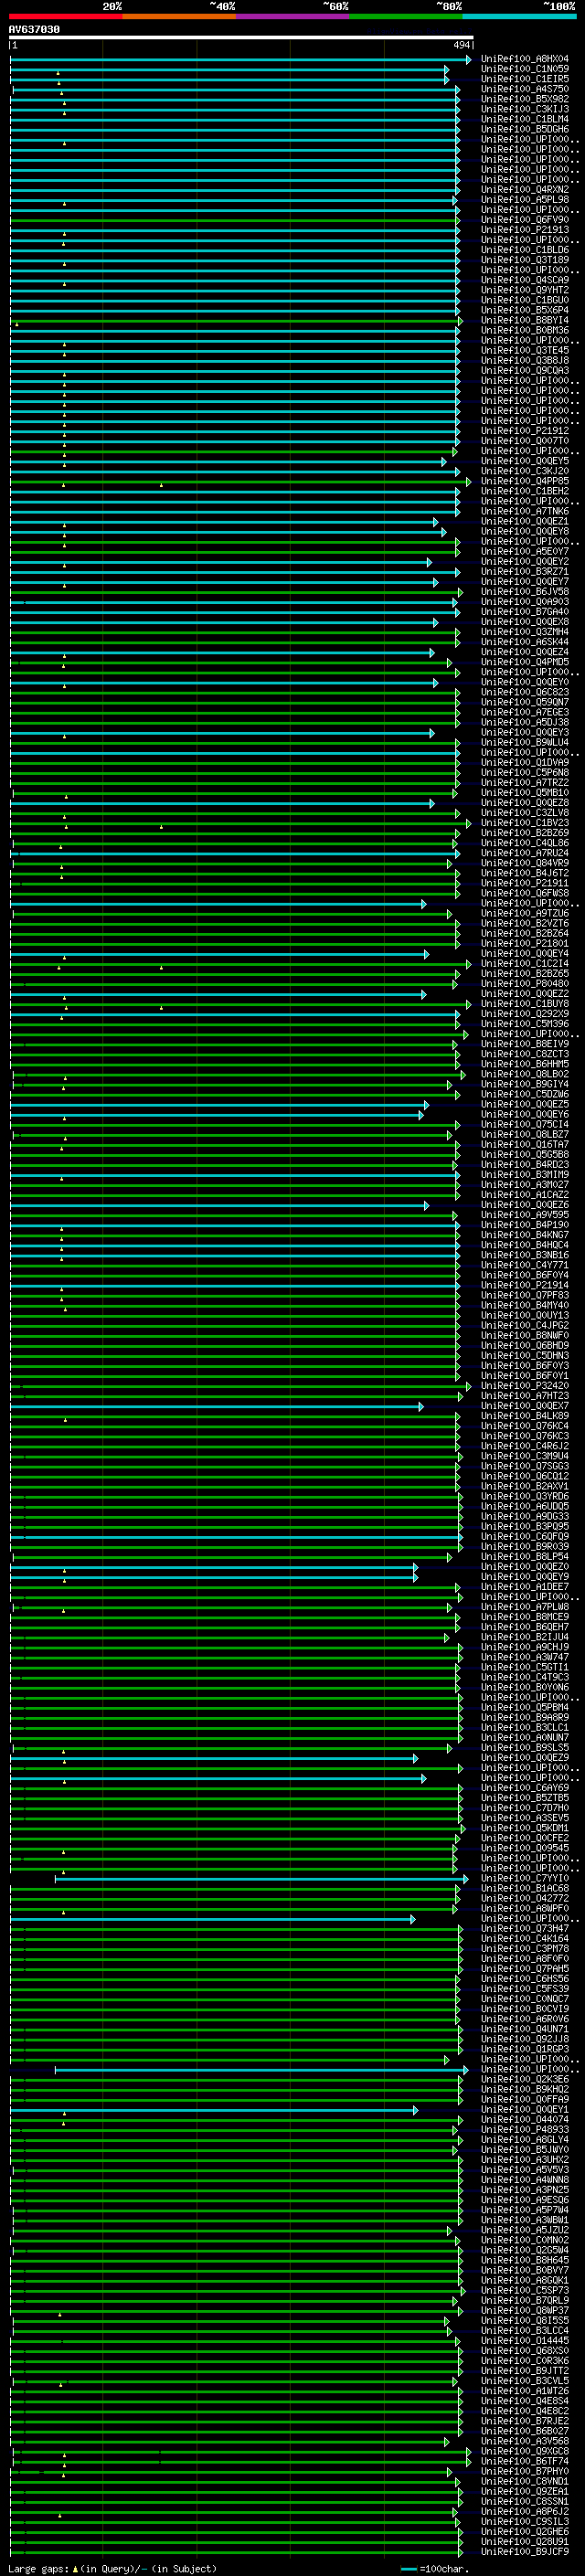This screenshot has width=585, height=2576.
Task: Open hit UniRef100_C1N0S9
Action: click(x=524, y=69)
